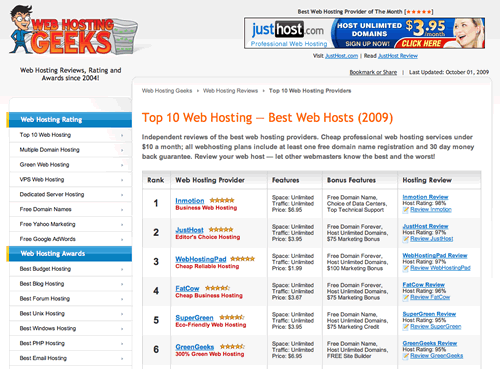Open Green Web Hosting menu item
The image size is (500, 369).
tap(71, 165)
